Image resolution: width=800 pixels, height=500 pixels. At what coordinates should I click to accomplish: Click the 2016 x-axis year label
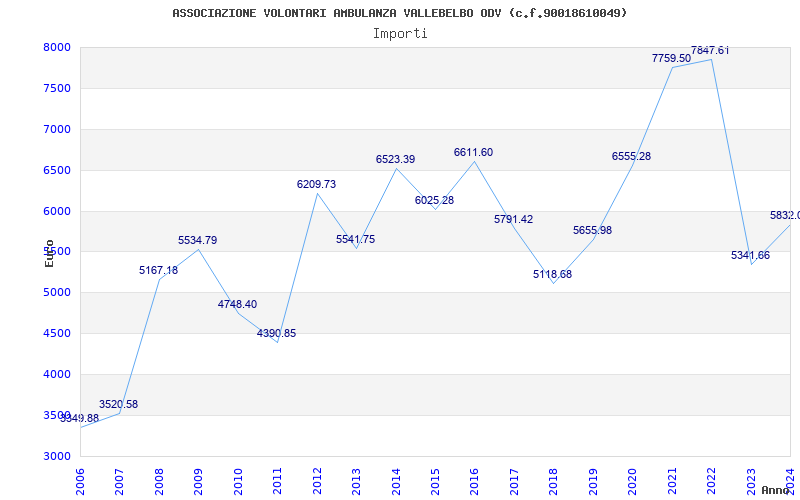coord(474,481)
